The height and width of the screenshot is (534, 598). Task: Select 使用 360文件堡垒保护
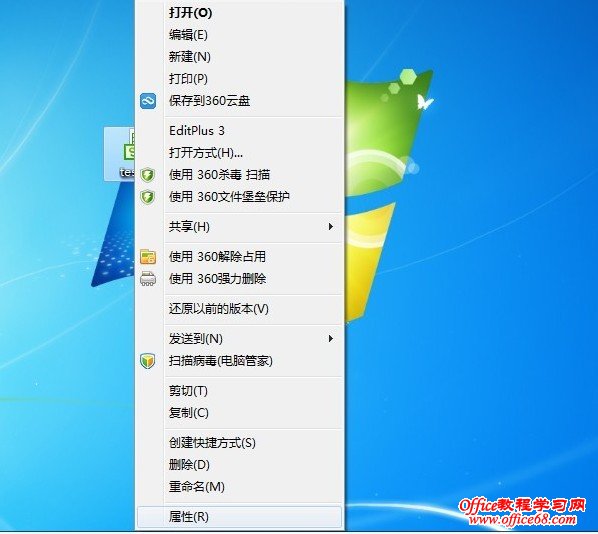240,197
